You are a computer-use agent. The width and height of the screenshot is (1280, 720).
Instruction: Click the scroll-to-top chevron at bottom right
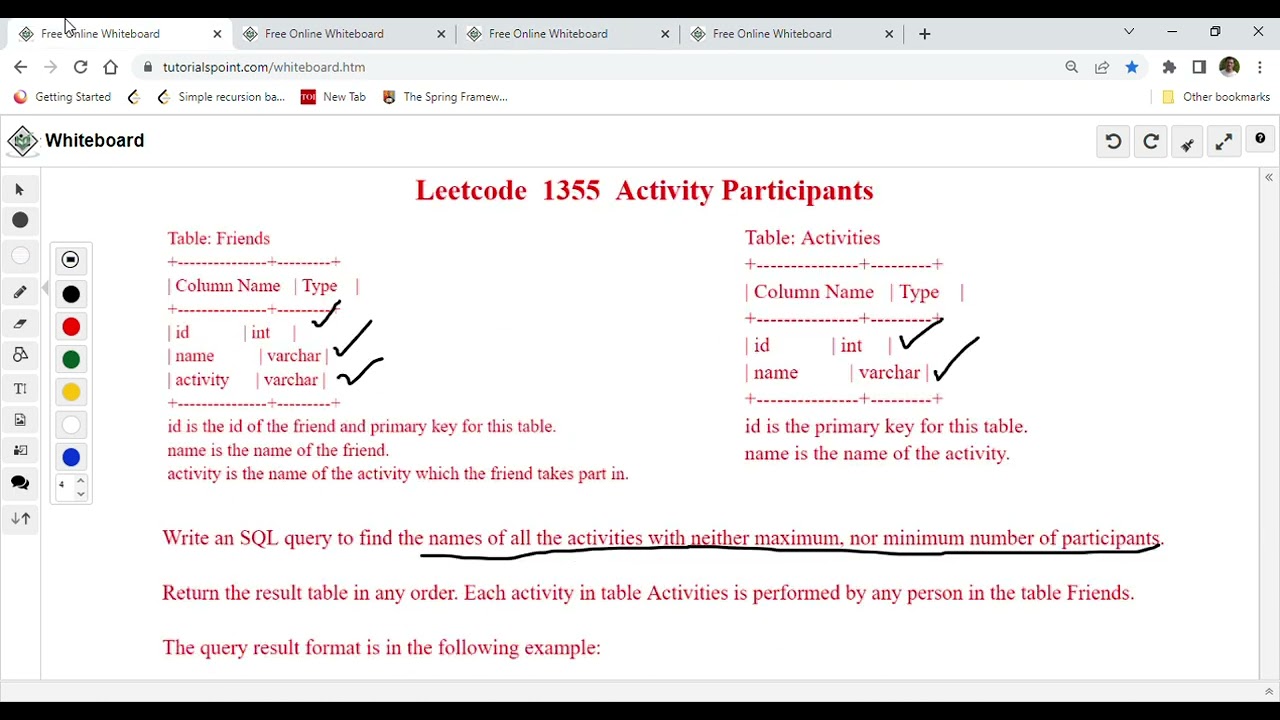pos(1268,691)
